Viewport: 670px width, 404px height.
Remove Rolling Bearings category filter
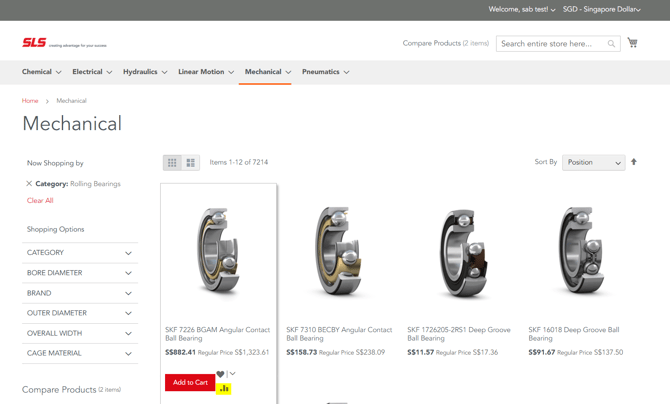(x=29, y=183)
